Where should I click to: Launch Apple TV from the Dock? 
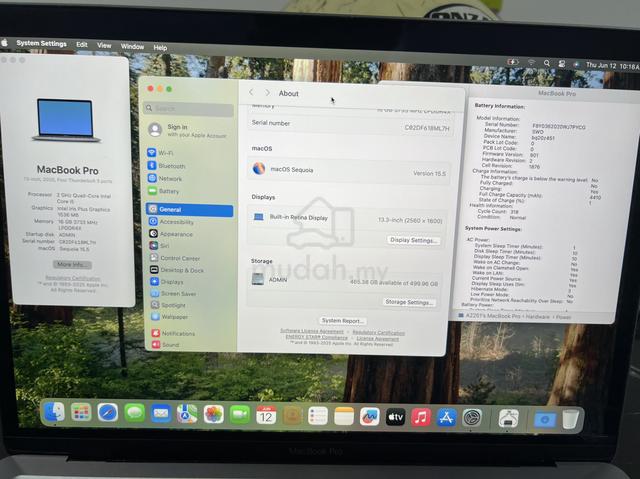coord(396,417)
